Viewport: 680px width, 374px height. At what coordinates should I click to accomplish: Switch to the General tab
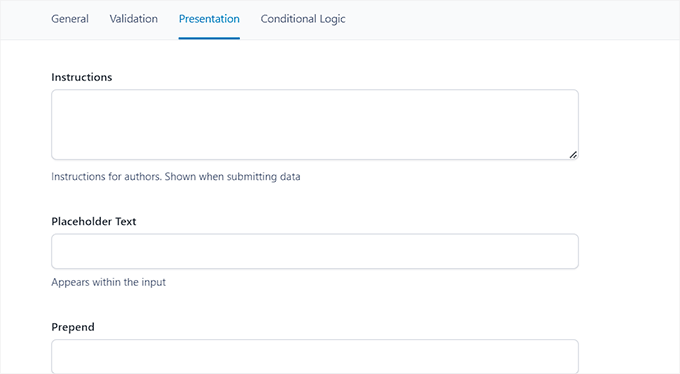(x=70, y=19)
